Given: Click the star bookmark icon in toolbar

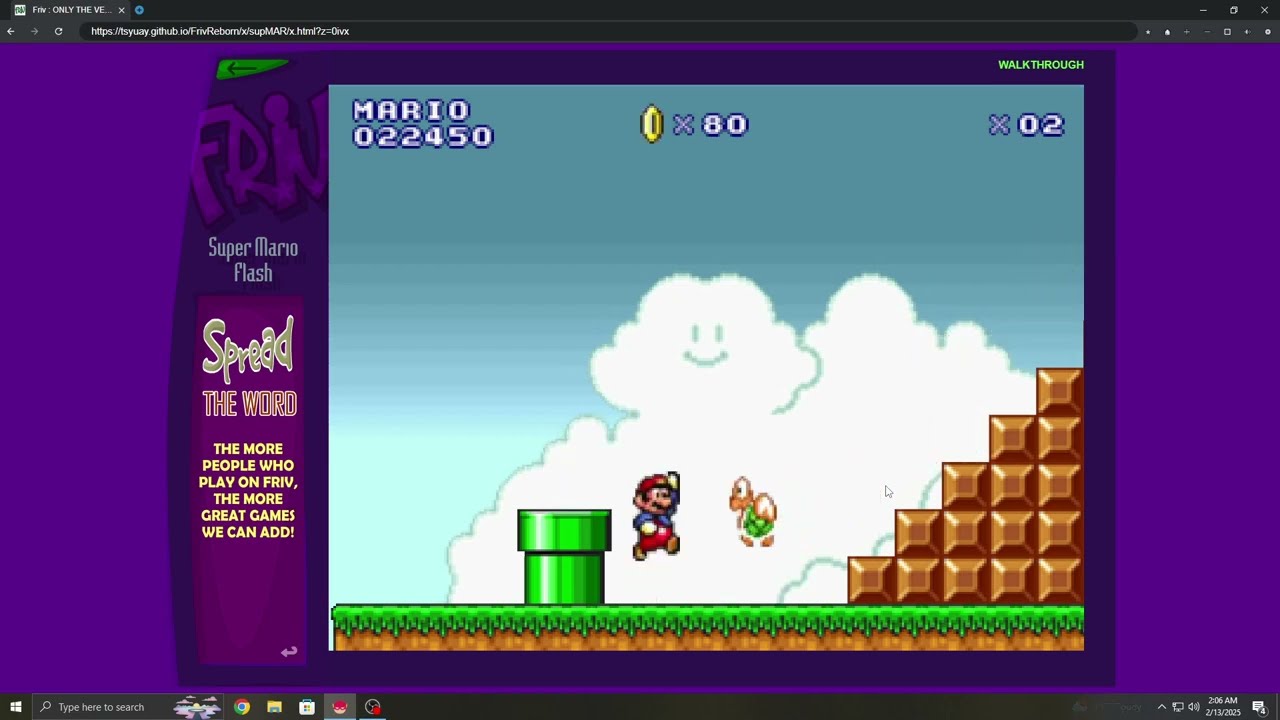Looking at the screenshot, I should 1148,32.
